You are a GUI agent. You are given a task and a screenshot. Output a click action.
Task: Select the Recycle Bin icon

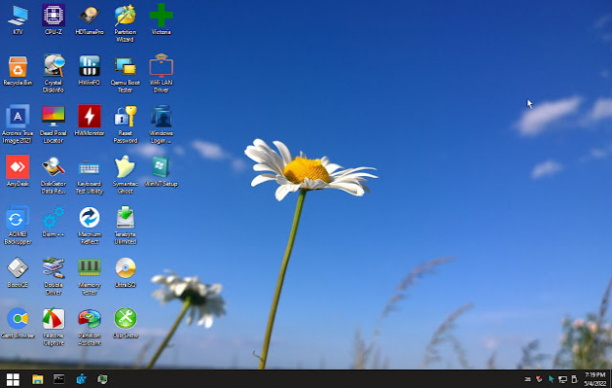coord(18,70)
